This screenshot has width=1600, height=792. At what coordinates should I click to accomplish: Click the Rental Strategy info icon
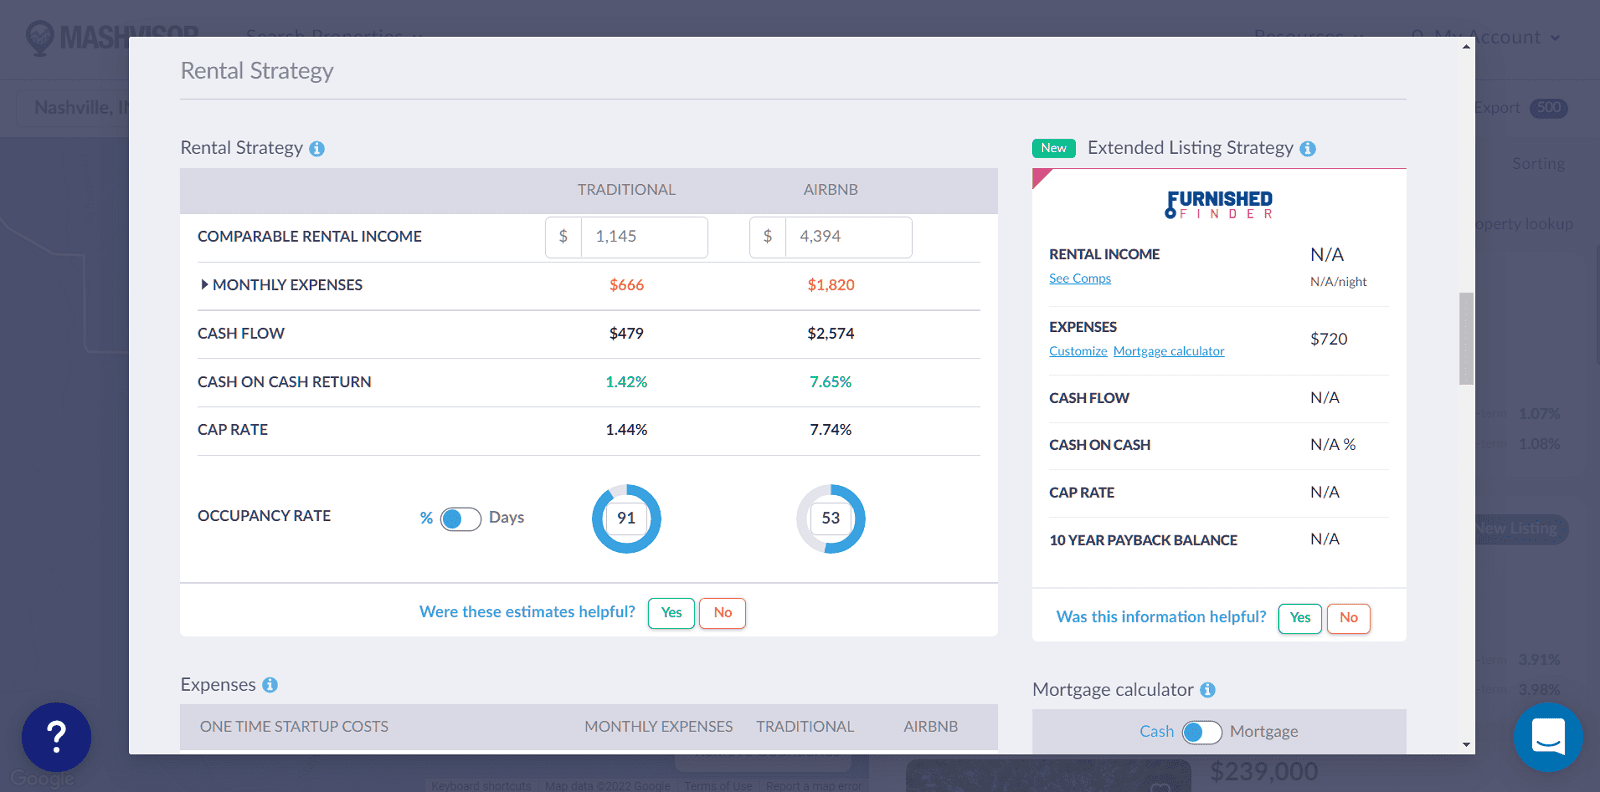click(317, 149)
